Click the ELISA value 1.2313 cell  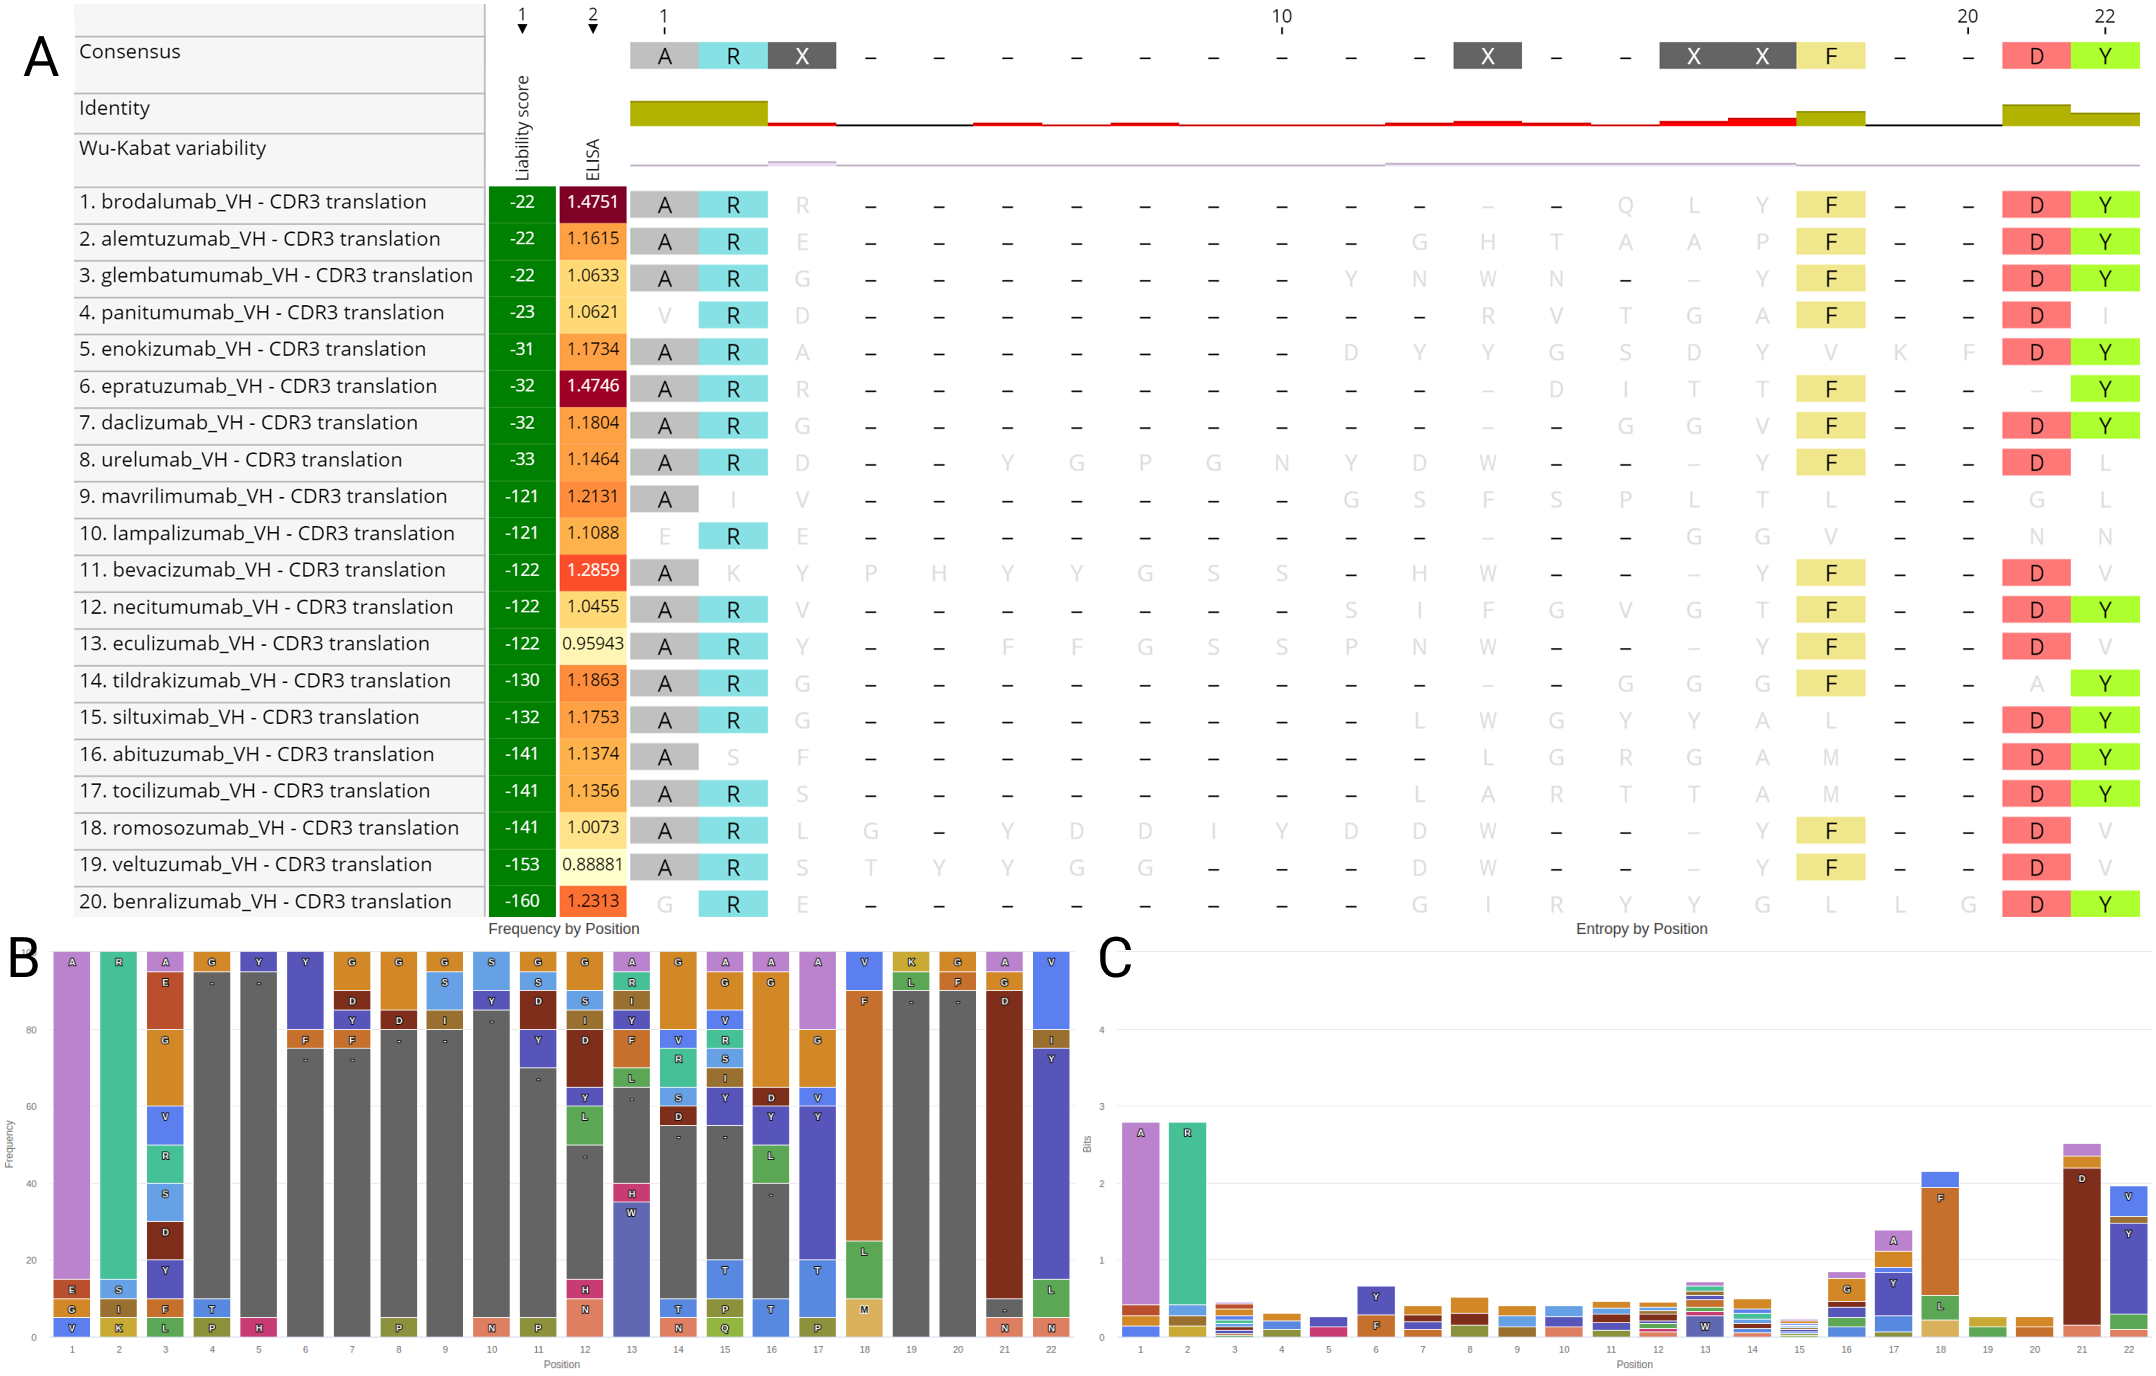click(593, 902)
